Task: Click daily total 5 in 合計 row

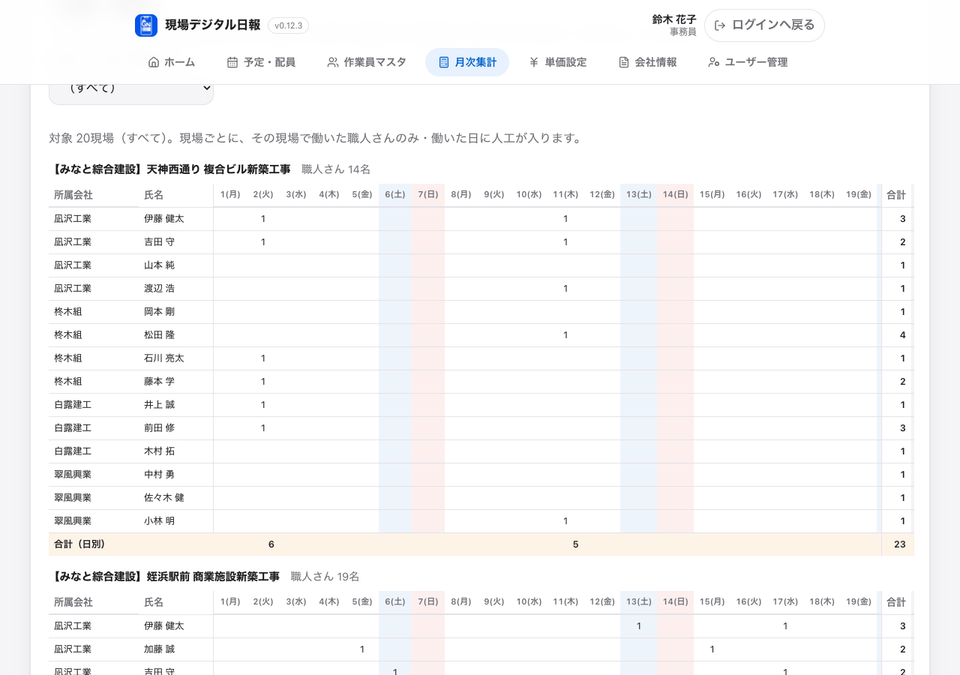Action: click(576, 544)
